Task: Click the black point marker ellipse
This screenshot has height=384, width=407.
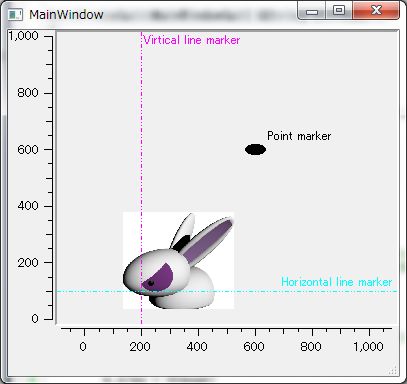Action: pyautogui.click(x=255, y=150)
